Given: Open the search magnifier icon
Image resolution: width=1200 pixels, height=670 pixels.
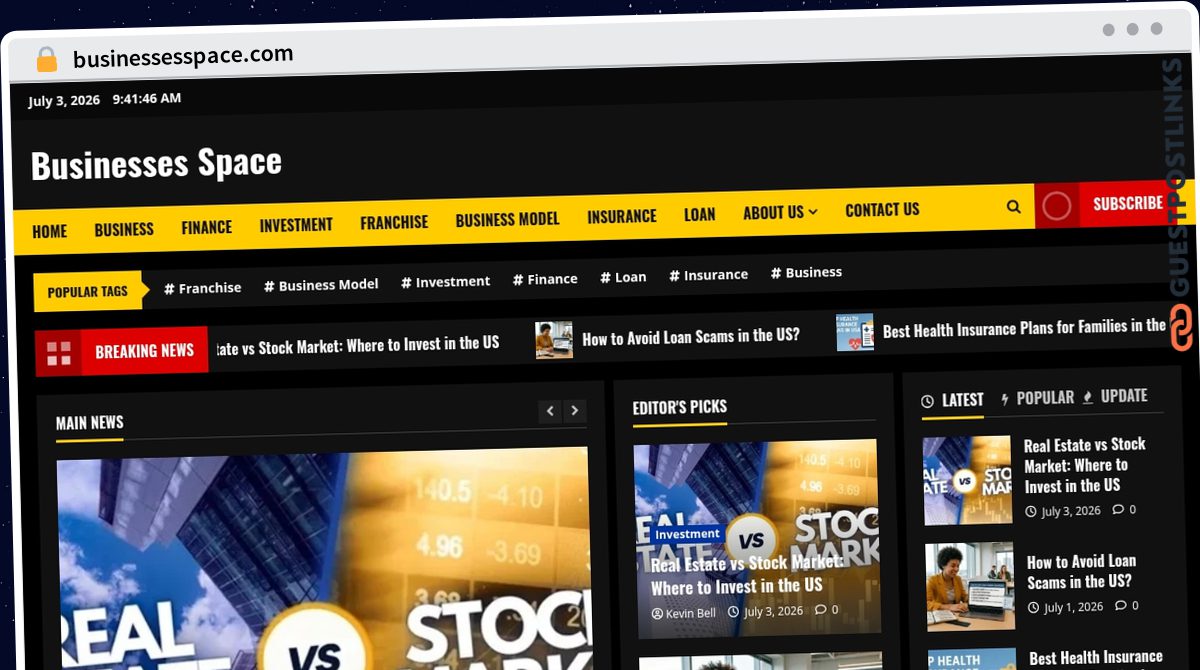Looking at the screenshot, I should [x=1013, y=207].
